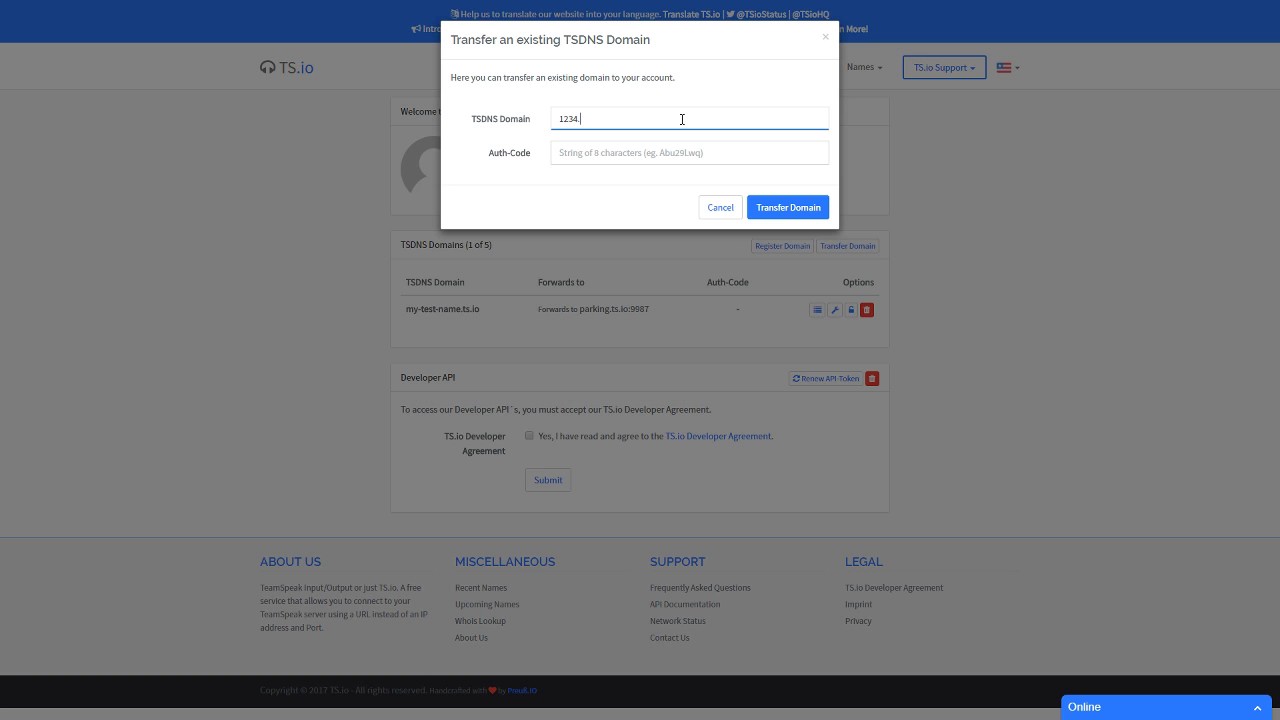Expand the TS.io Support dropdown
Screen dimensions: 1280x720
tap(944, 68)
